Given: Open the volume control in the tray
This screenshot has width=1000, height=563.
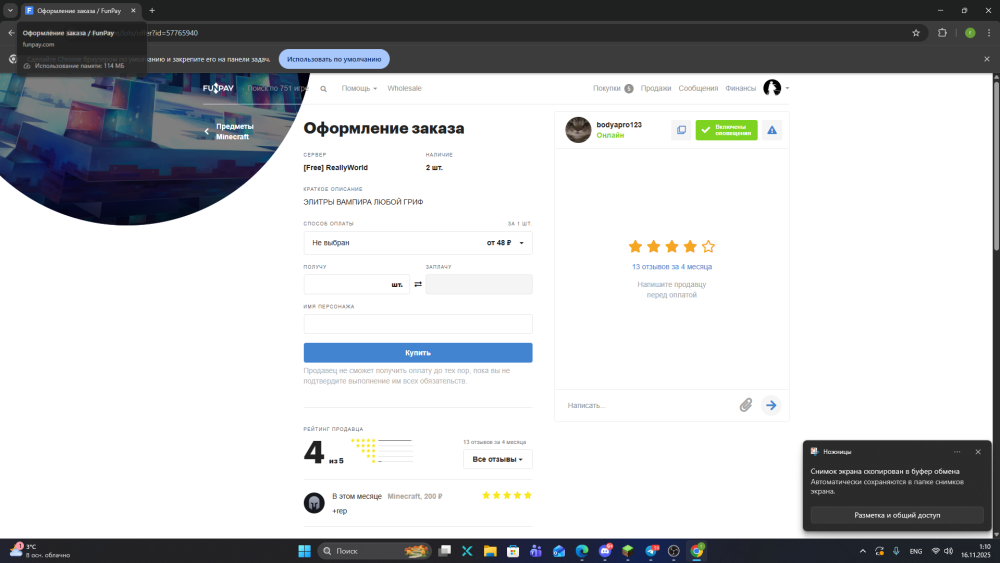Looking at the screenshot, I should coord(948,551).
